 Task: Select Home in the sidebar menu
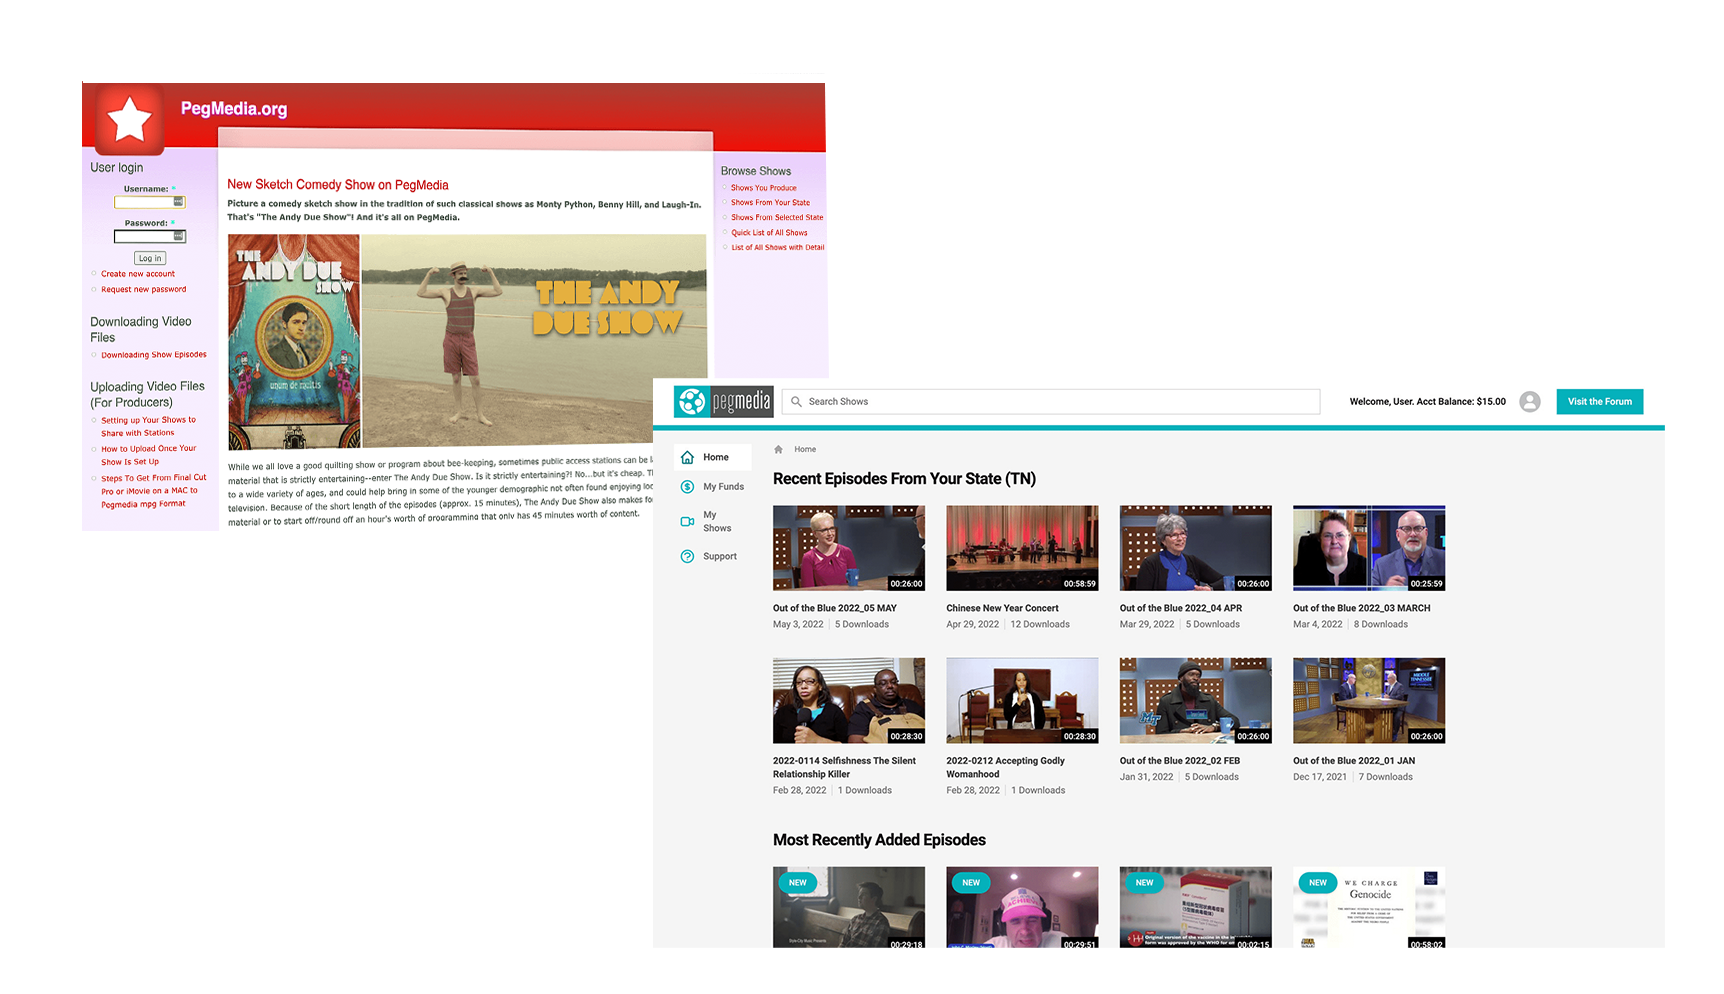tap(712, 458)
